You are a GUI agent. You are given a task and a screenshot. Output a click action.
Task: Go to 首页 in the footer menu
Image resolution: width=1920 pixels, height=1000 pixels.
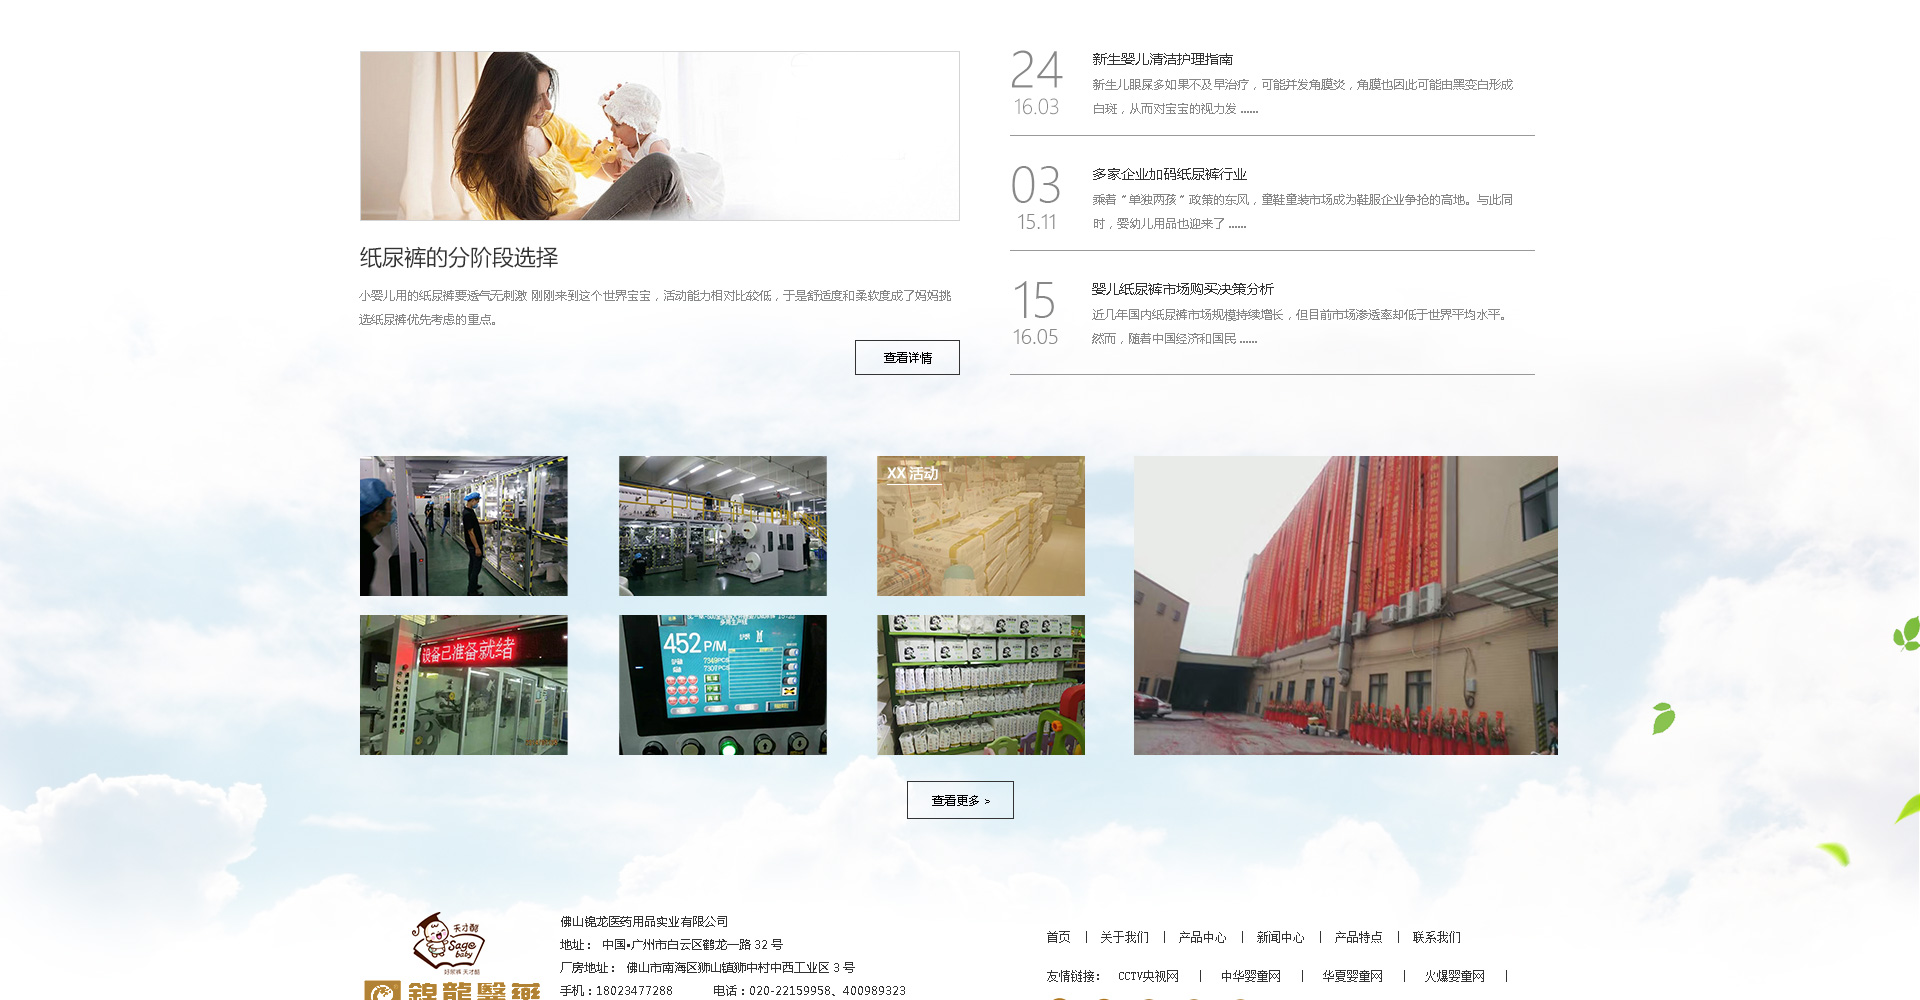(x=1058, y=938)
